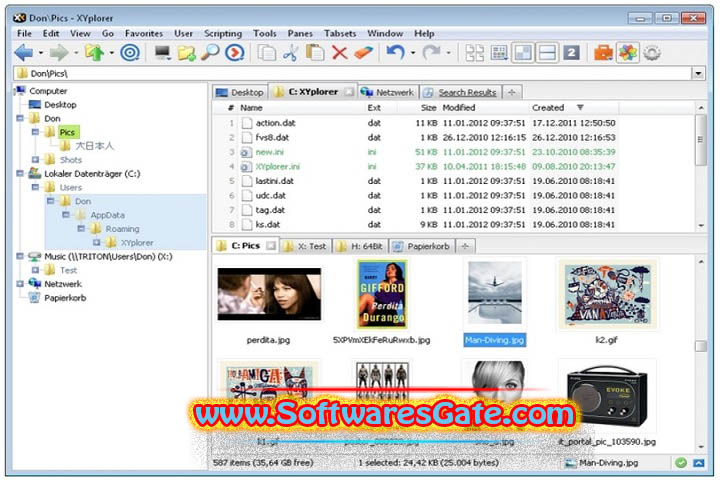Viewport: 720px width, 480px height.
Task: Click the upper file list scrollbar thumb
Action: [x=700, y=140]
